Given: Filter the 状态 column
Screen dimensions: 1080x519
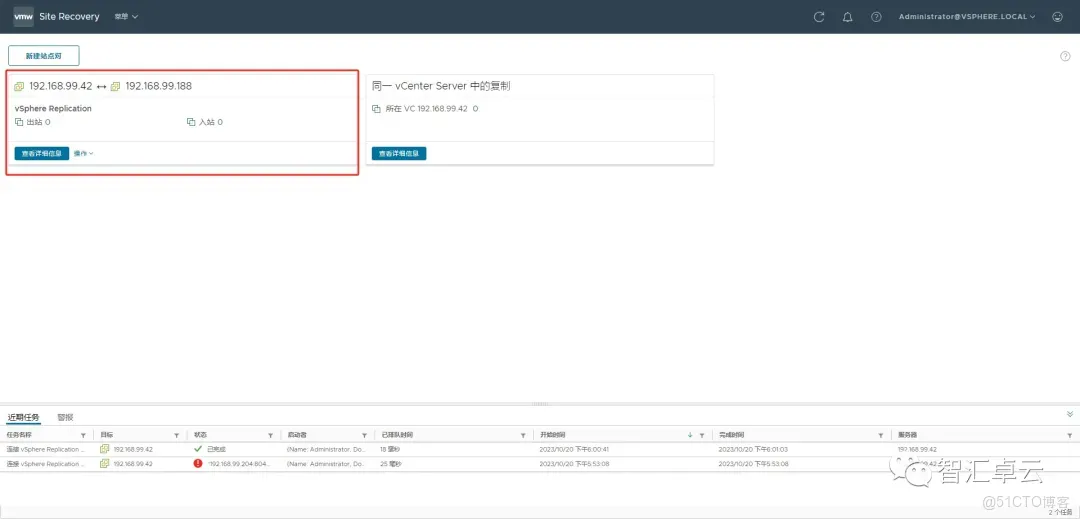Looking at the screenshot, I should pyautogui.click(x=271, y=435).
